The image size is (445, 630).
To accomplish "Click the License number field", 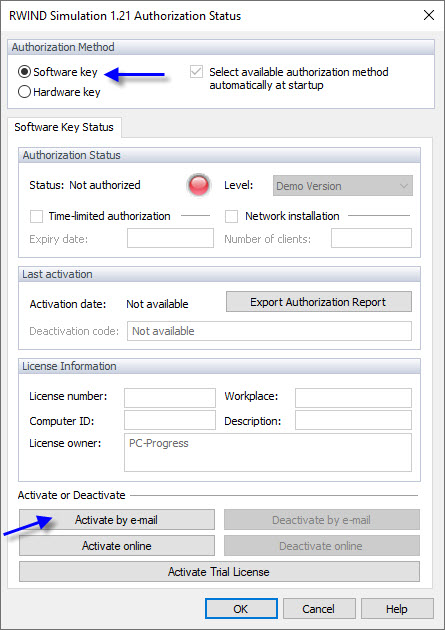I will (169, 398).
